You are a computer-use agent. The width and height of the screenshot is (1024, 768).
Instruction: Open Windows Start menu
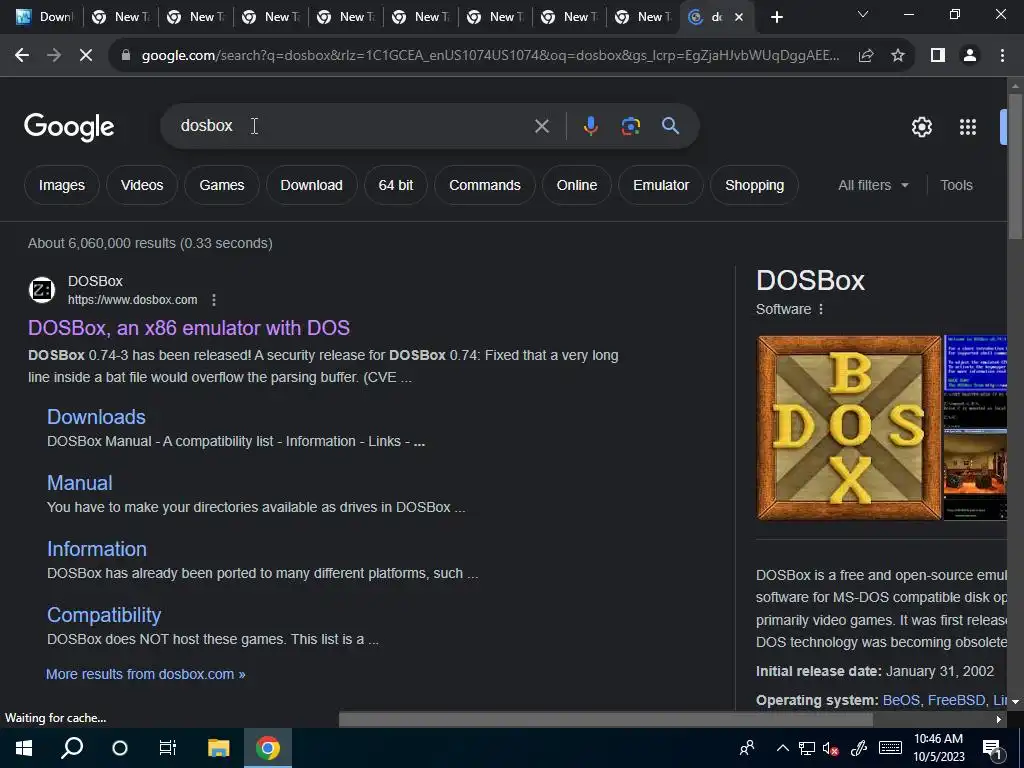tap(24, 748)
